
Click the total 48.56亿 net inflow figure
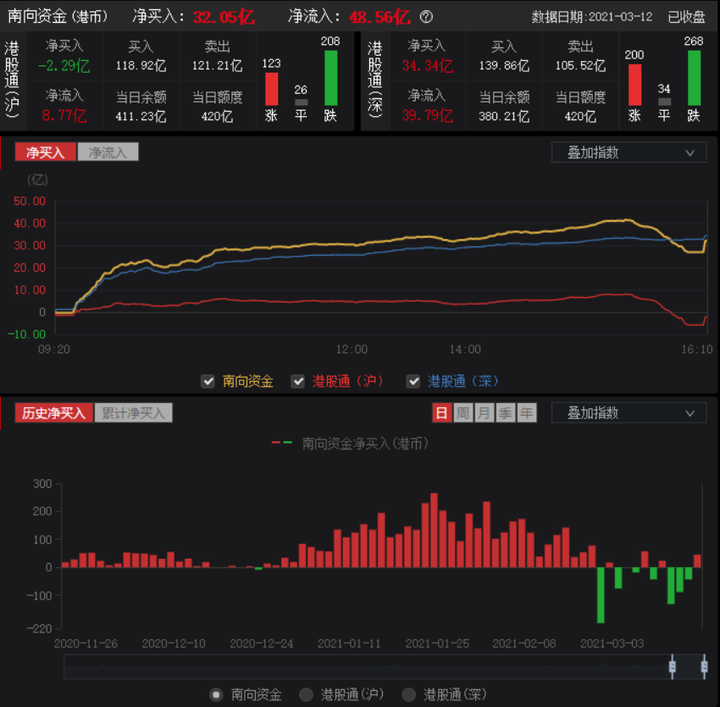click(x=380, y=17)
